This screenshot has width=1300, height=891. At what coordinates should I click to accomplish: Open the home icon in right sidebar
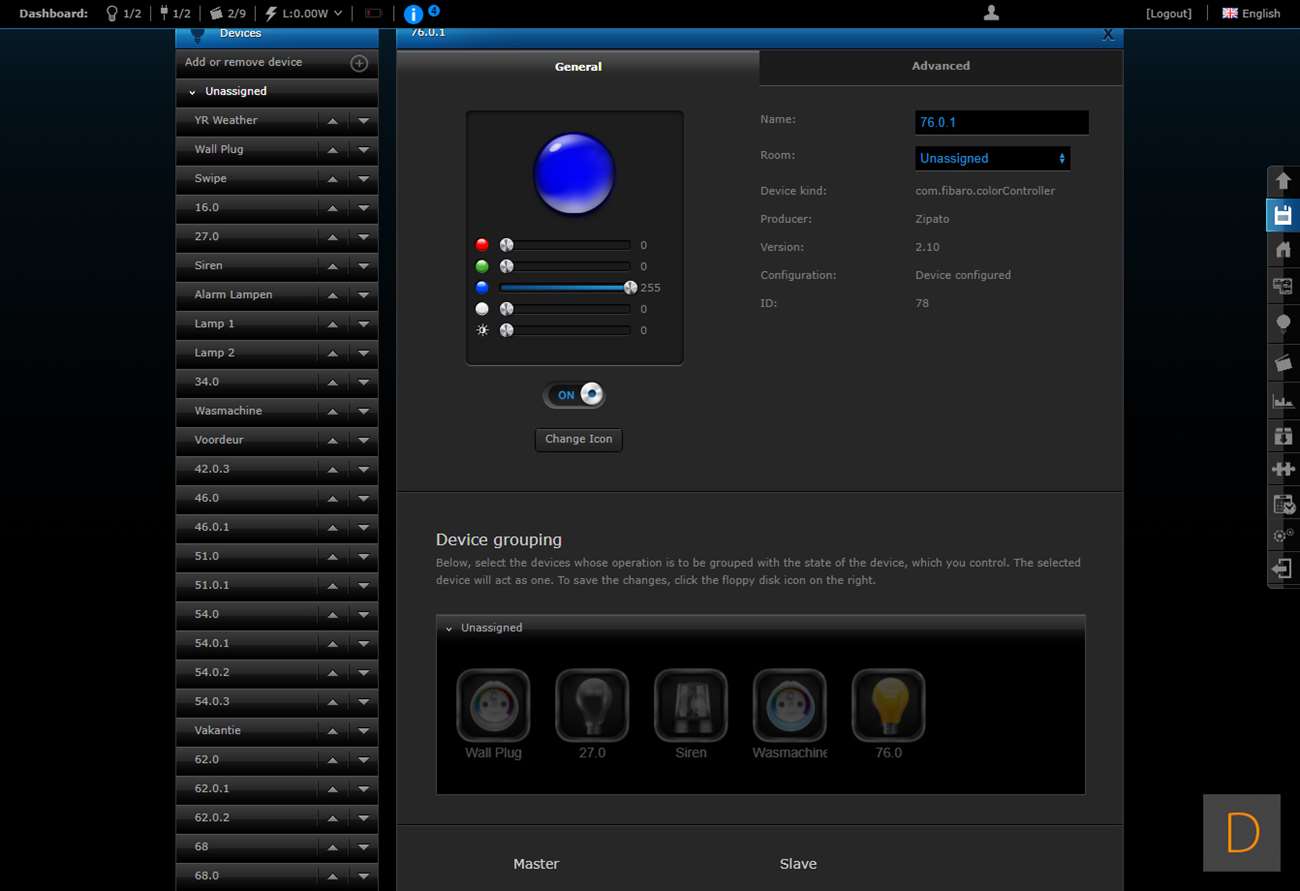[1283, 250]
